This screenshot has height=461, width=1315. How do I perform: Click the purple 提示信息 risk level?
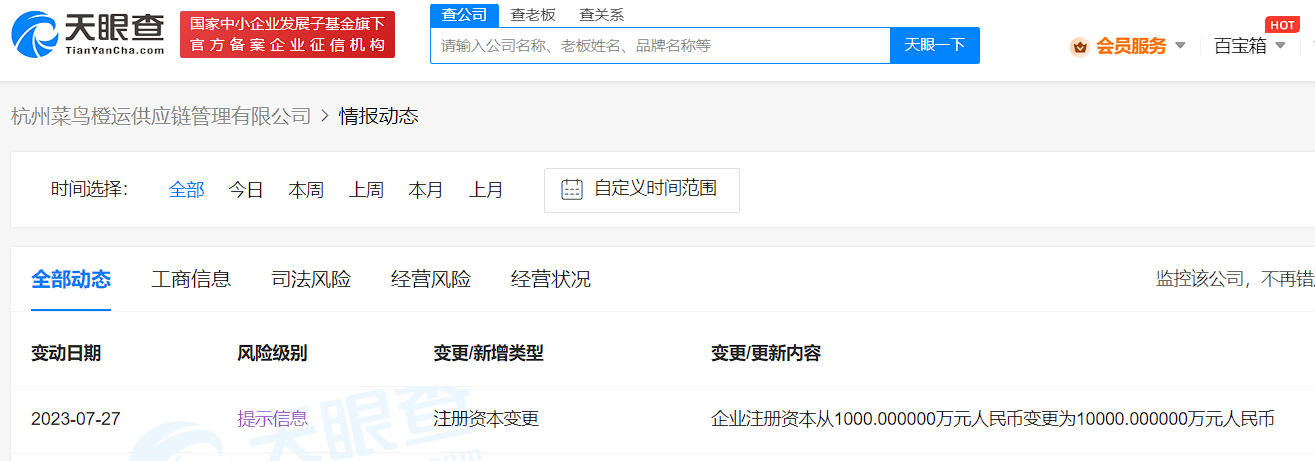click(x=272, y=419)
